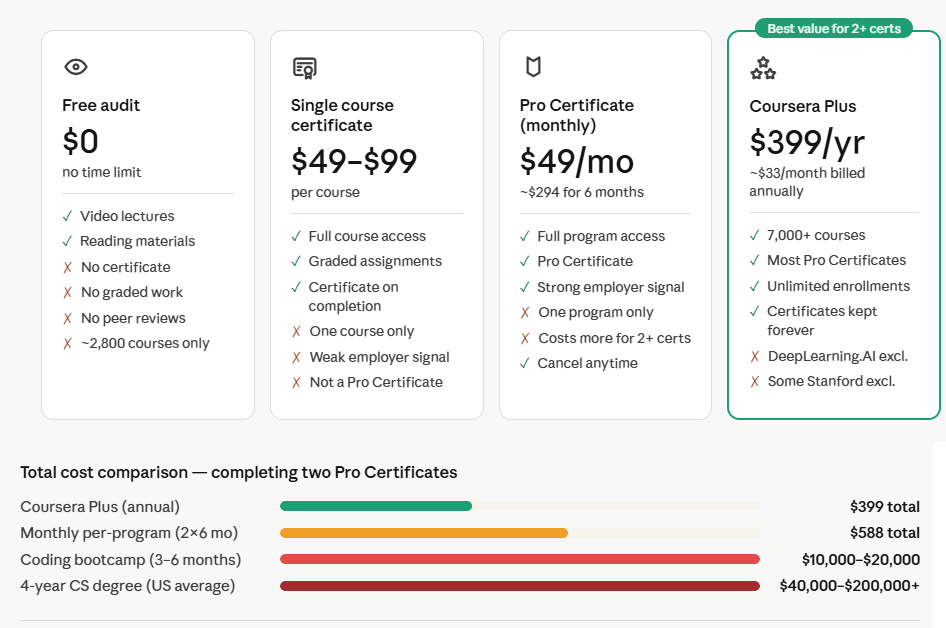Click the 'Coursera Plus (annual)' row label
The height and width of the screenshot is (628, 946).
pyautogui.click(x=100, y=507)
